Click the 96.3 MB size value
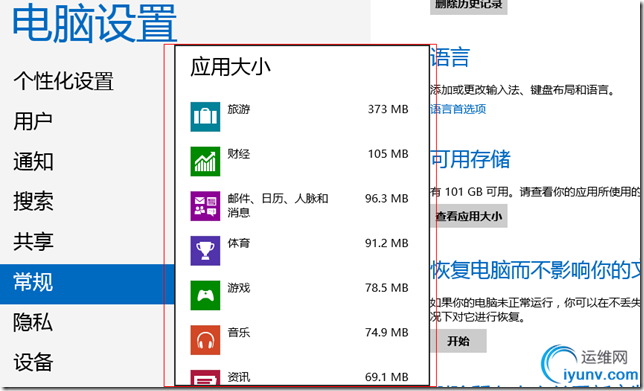Image resolution: width=644 pixels, height=391 pixels. 387,199
